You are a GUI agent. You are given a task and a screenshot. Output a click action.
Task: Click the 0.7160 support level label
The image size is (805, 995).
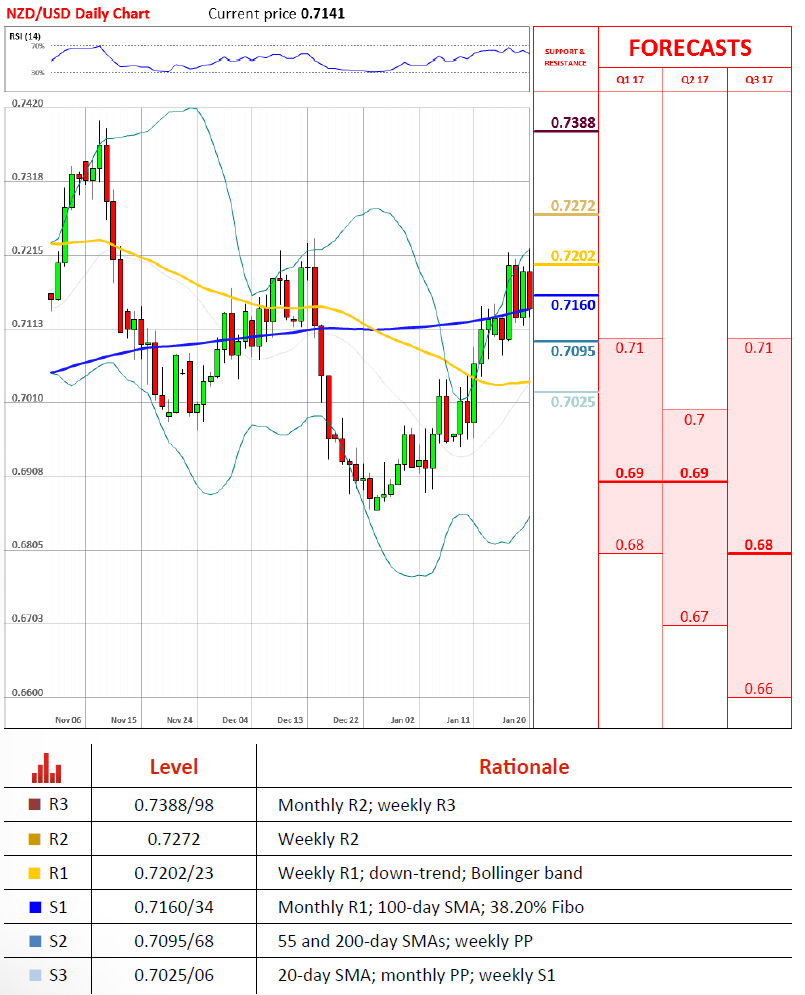click(573, 305)
